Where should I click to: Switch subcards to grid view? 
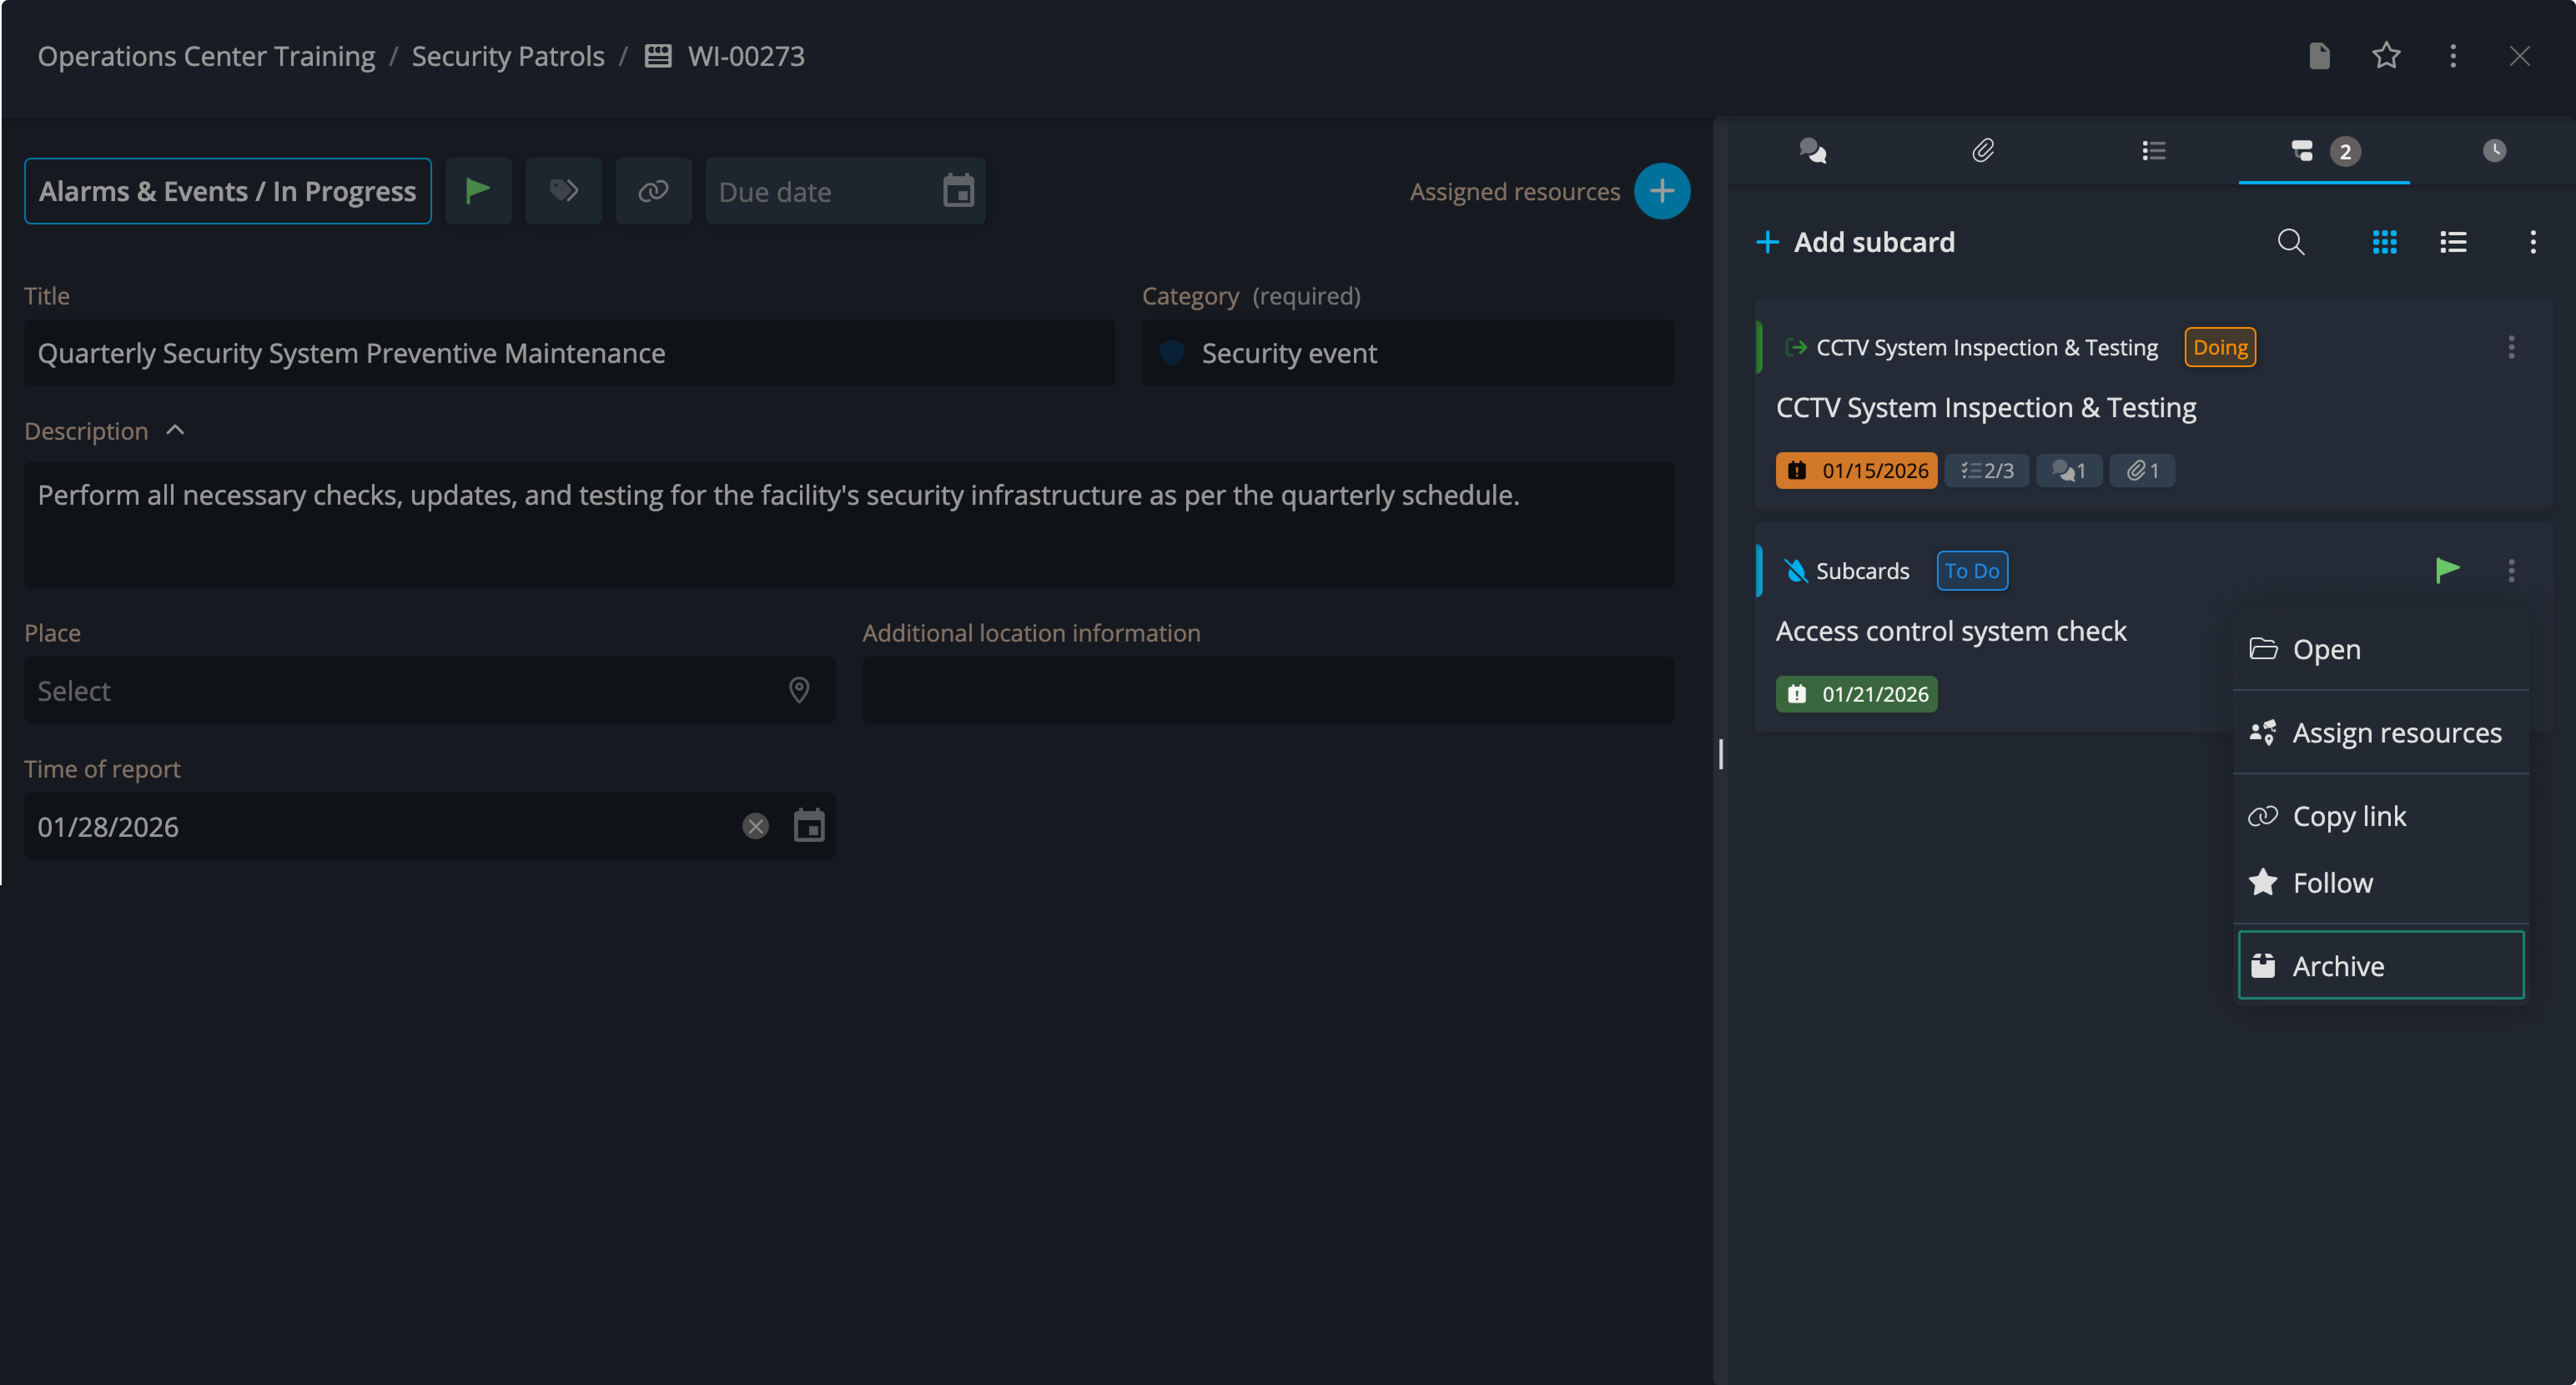[2384, 242]
